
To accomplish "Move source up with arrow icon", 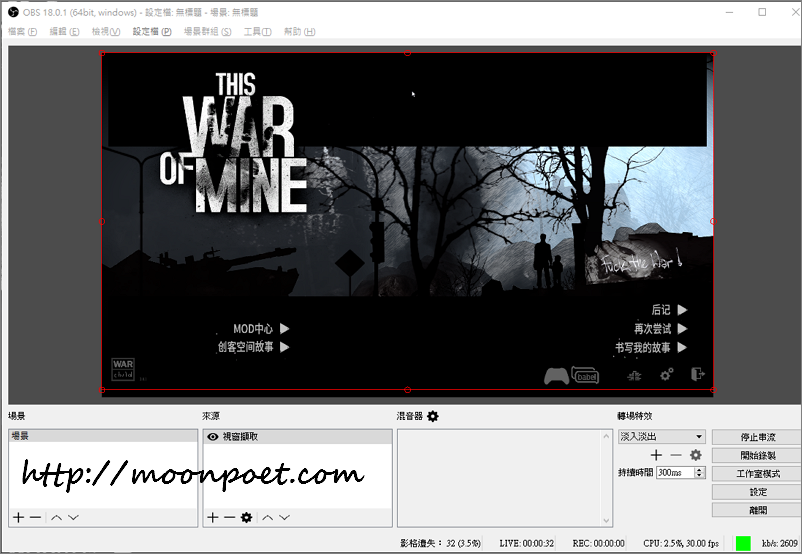I will click(x=268, y=518).
